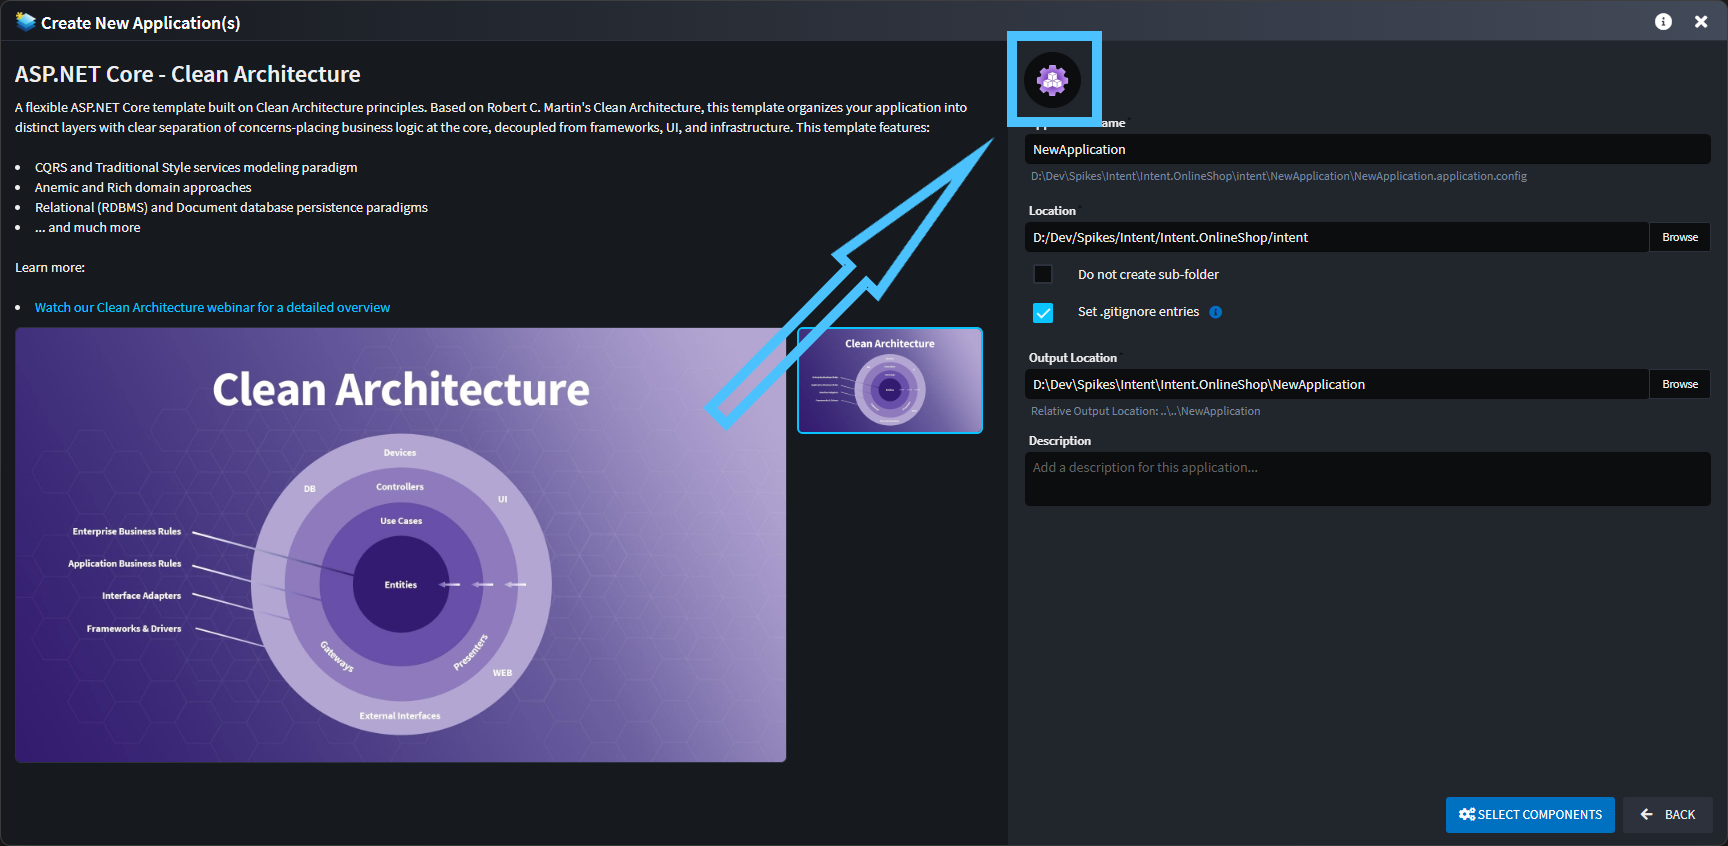Click the Description text area
The height and width of the screenshot is (846, 1728).
click(1367, 479)
